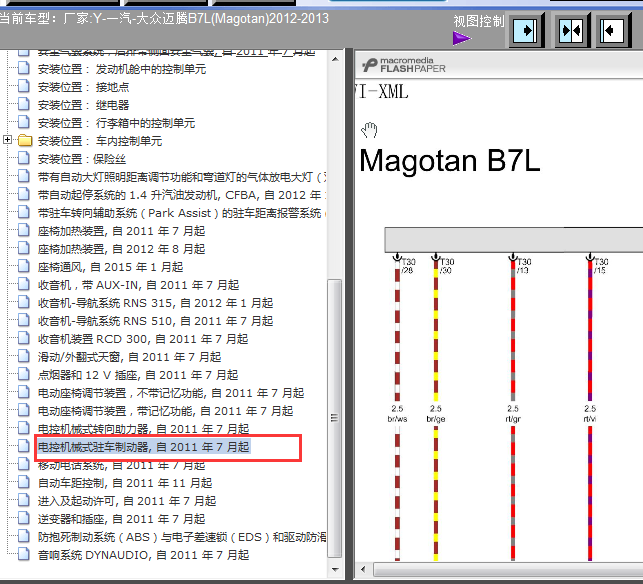Click the Macromedia FlashPaper logo
Image resolution: width=643 pixels, height=584 pixels.
click(x=404, y=65)
